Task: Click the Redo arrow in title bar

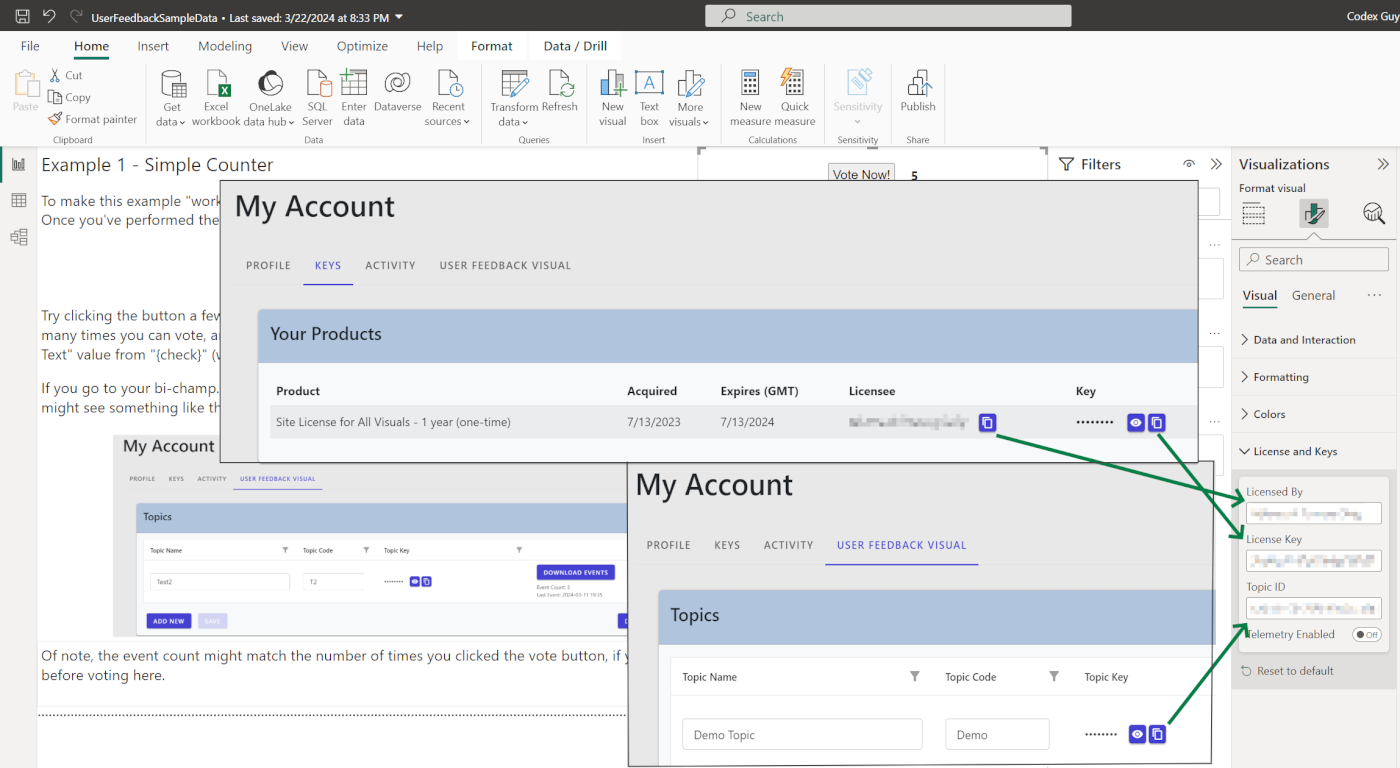Action: click(76, 17)
